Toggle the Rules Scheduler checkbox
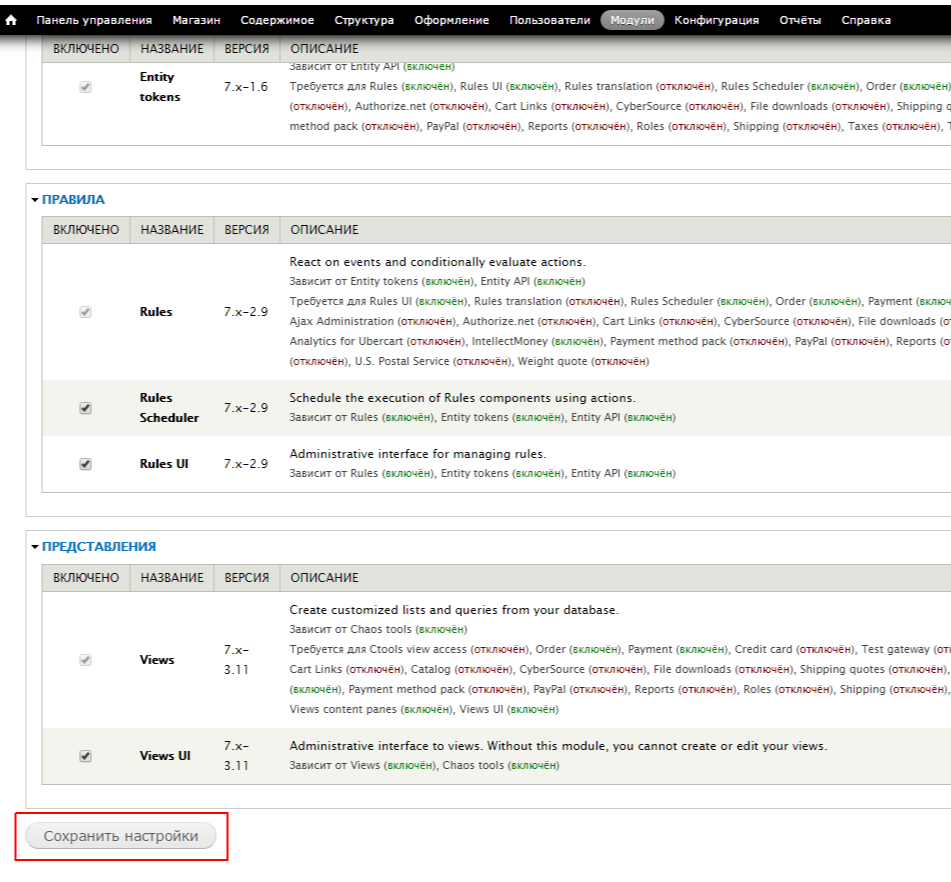Screen dimensions: 951x882 click(x=85, y=408)
